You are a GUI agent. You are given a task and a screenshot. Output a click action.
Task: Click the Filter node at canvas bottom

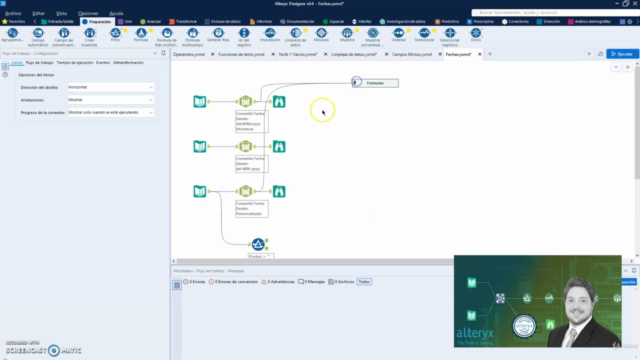[x=258, y=244]
